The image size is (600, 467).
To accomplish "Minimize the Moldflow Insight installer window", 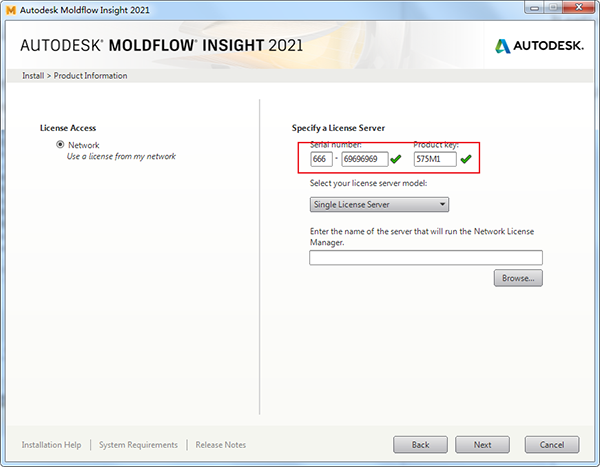I will [x=535, y=7].
